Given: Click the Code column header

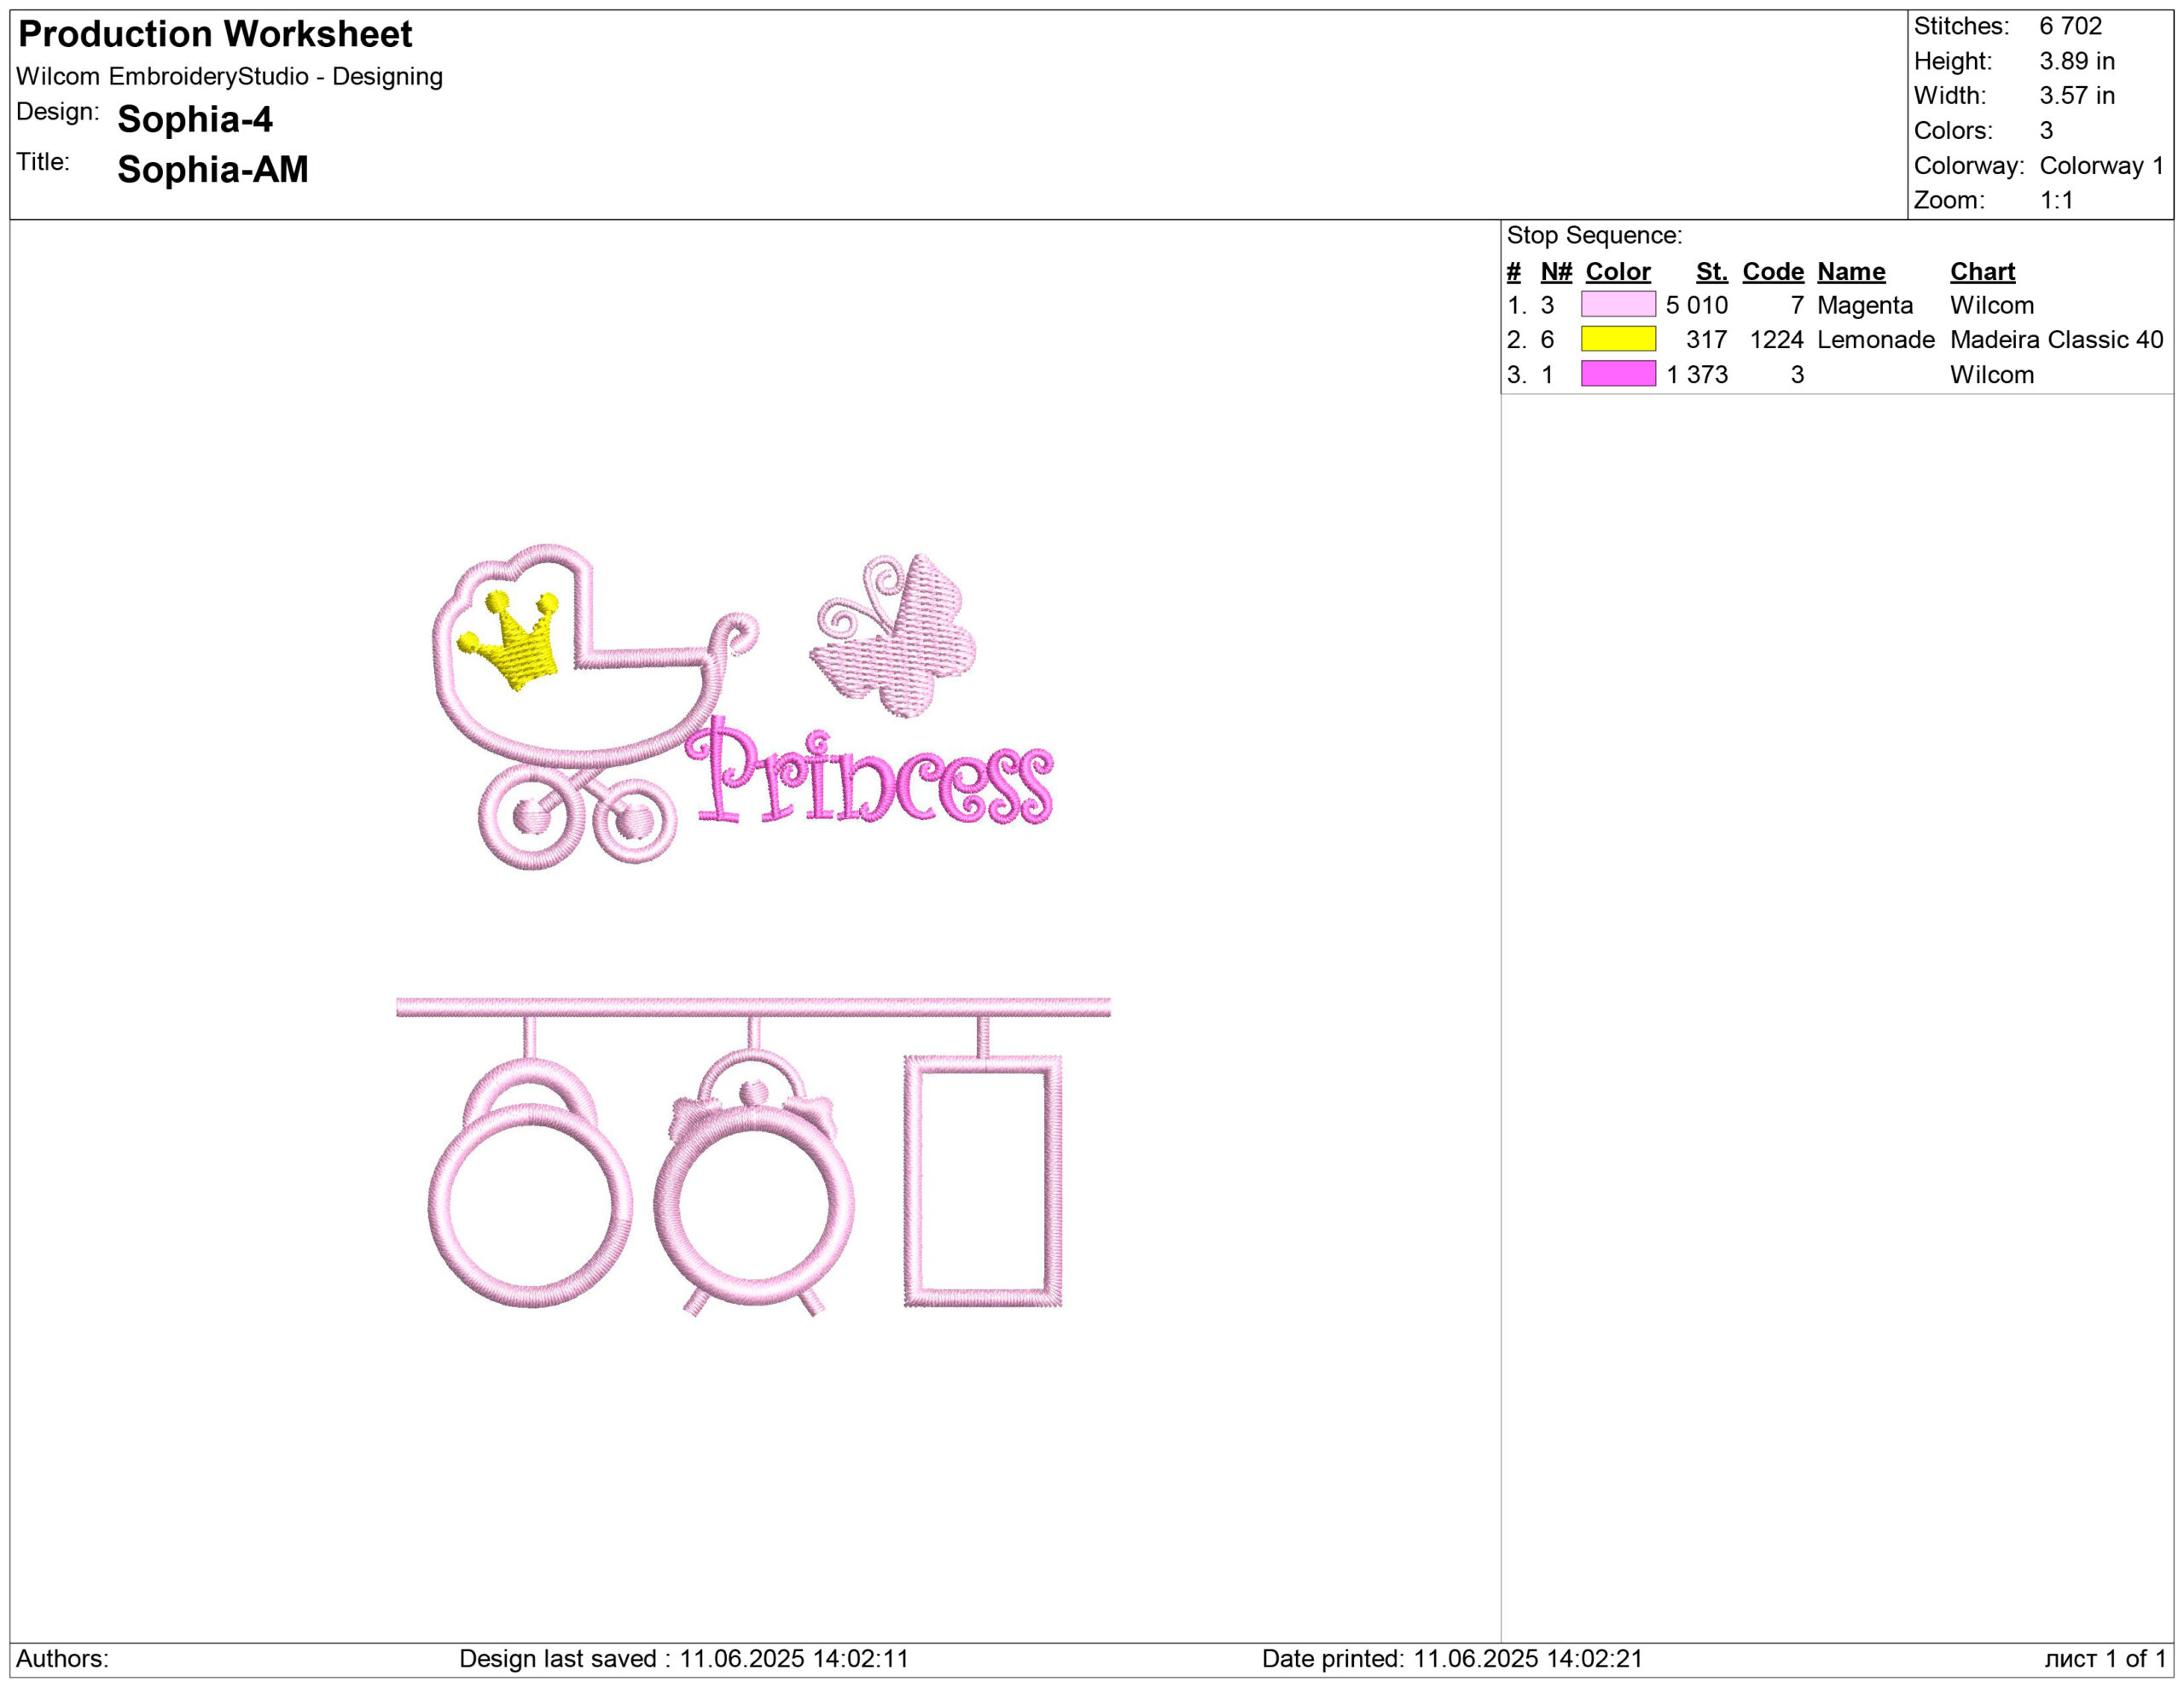Looking at the screenshot, I should pyautogui.click(x=1772, y=271).
